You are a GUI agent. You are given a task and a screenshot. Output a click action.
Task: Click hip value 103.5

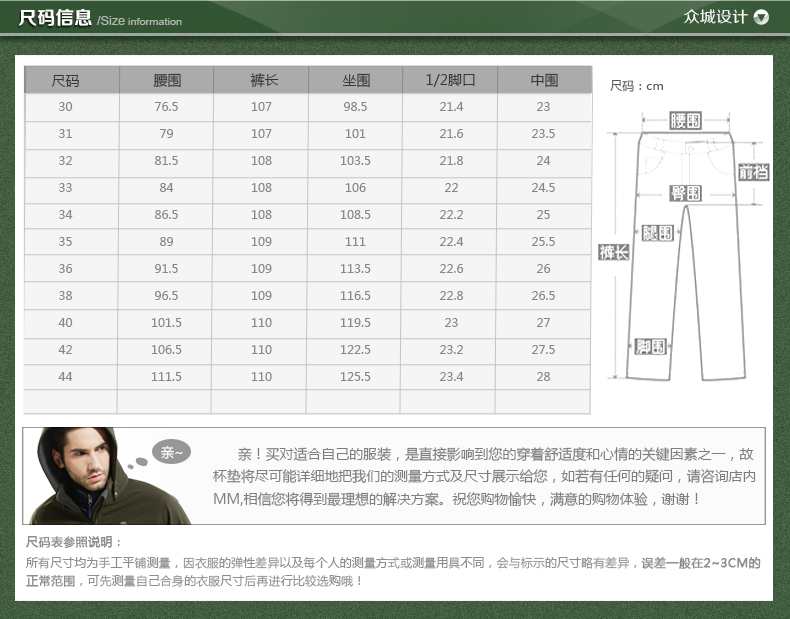click(355, 161)
